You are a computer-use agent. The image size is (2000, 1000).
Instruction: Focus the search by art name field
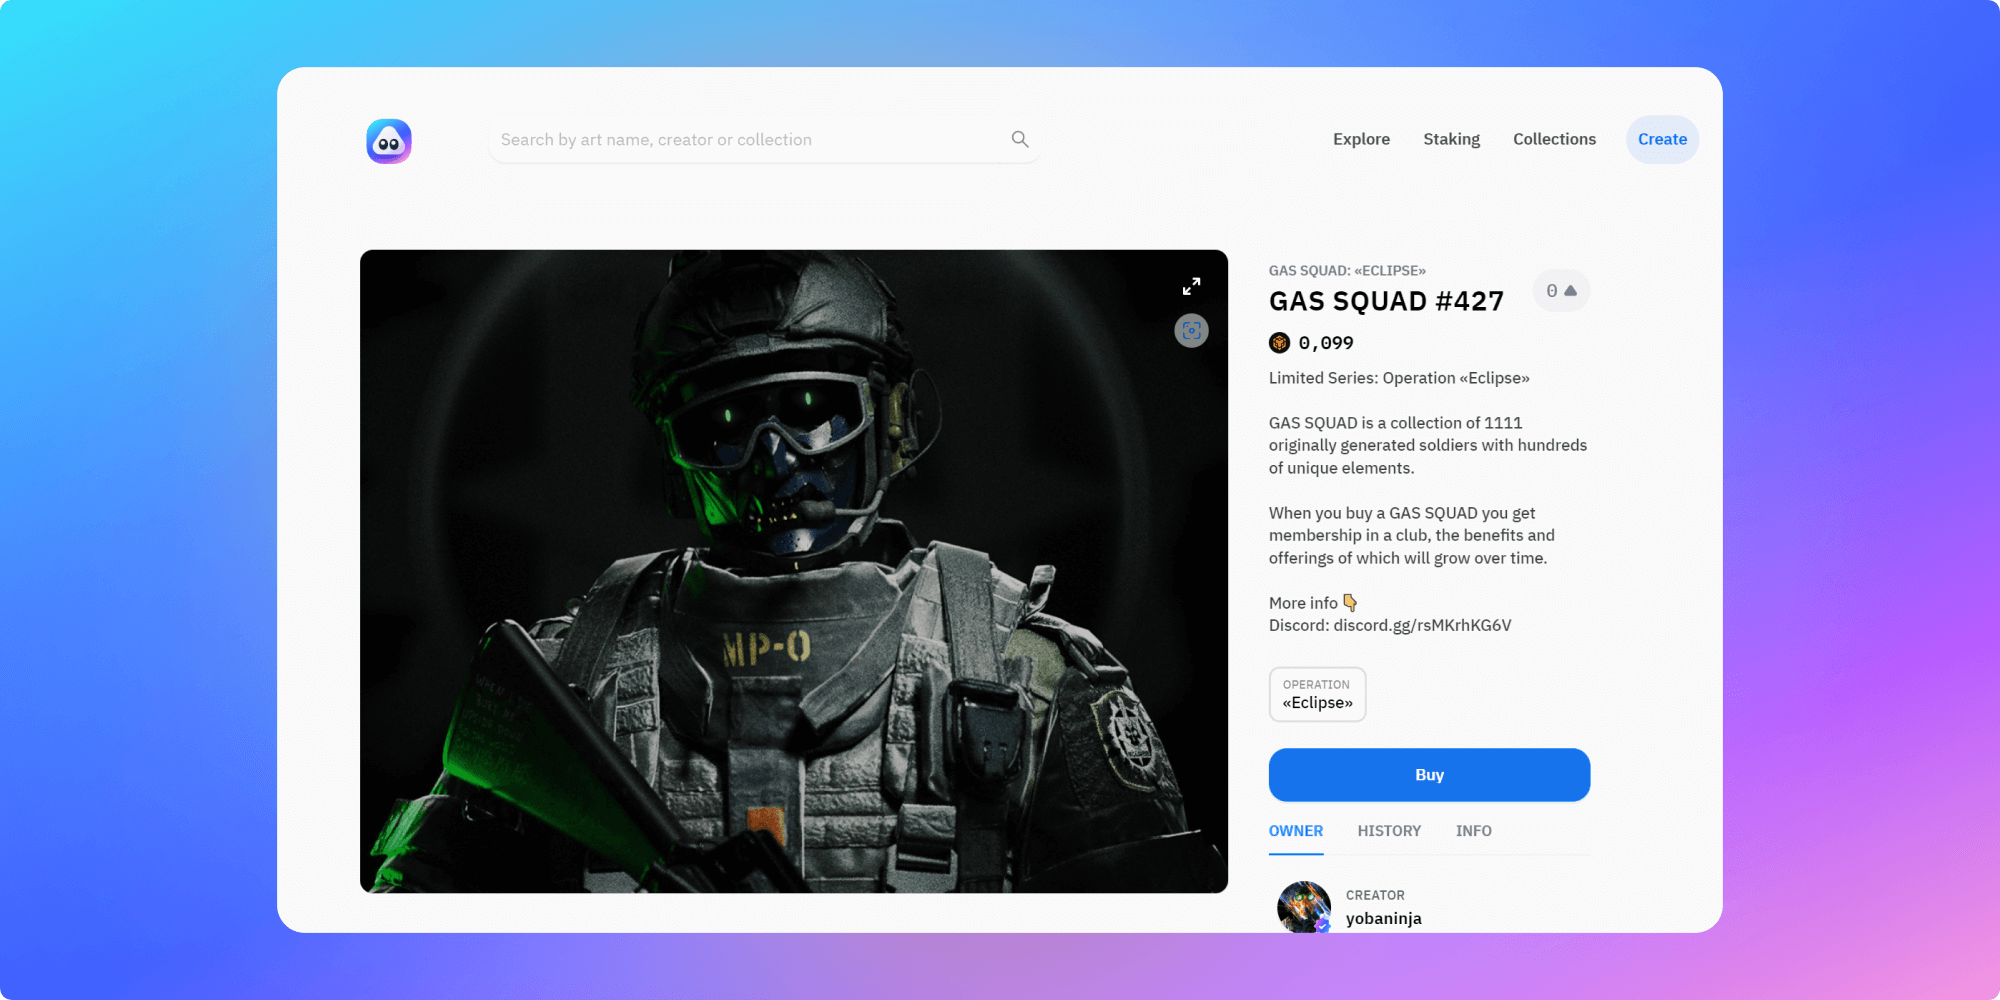[x=765, y=140]
